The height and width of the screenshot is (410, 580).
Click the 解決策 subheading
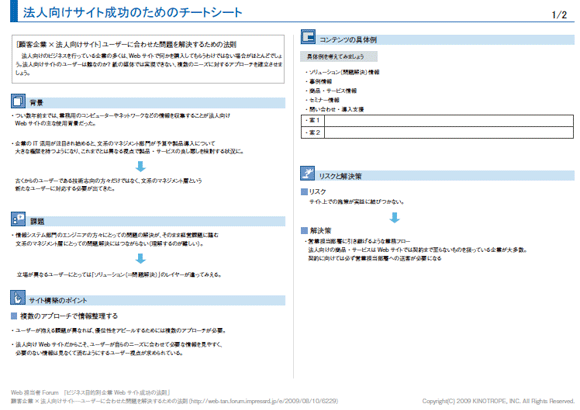[320, 231]
